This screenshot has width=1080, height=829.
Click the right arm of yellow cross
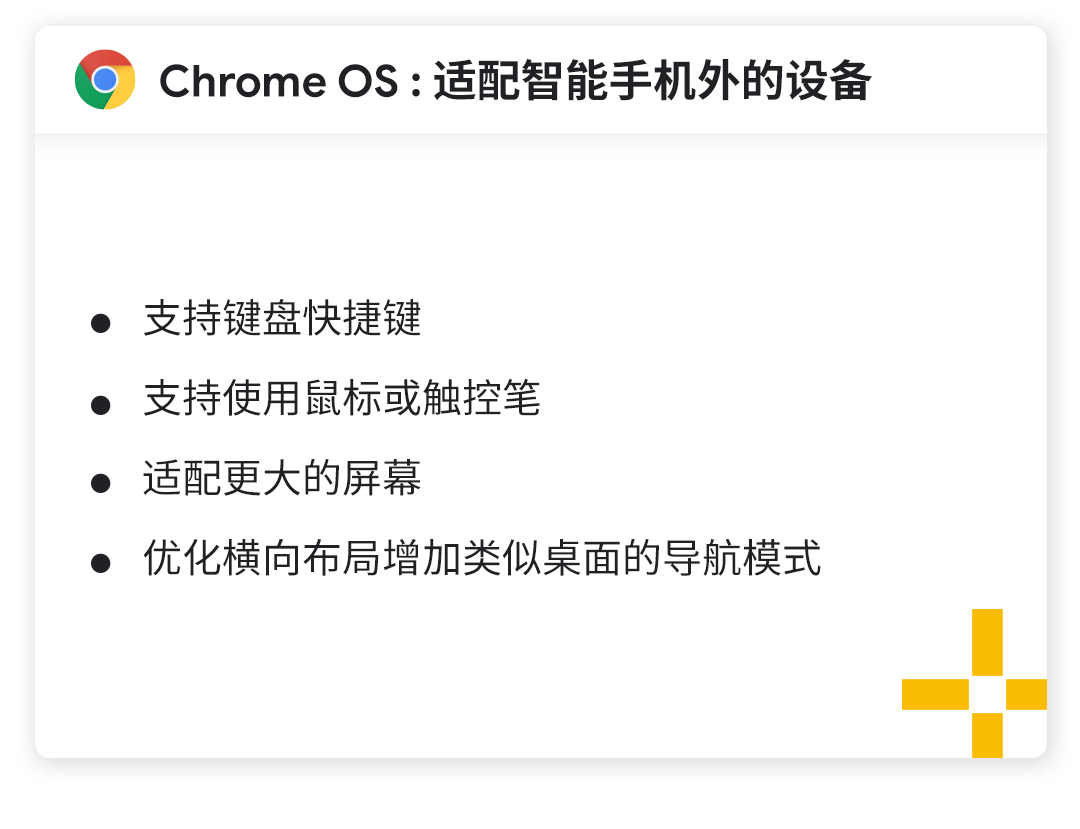pyautogui.click(x=1026, y=694)
